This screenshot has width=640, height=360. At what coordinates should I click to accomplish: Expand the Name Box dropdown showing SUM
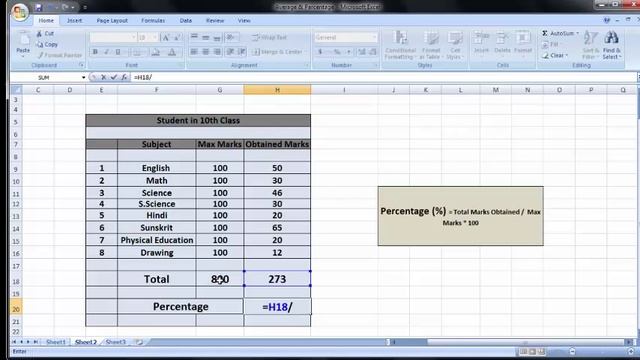[83, 77]
